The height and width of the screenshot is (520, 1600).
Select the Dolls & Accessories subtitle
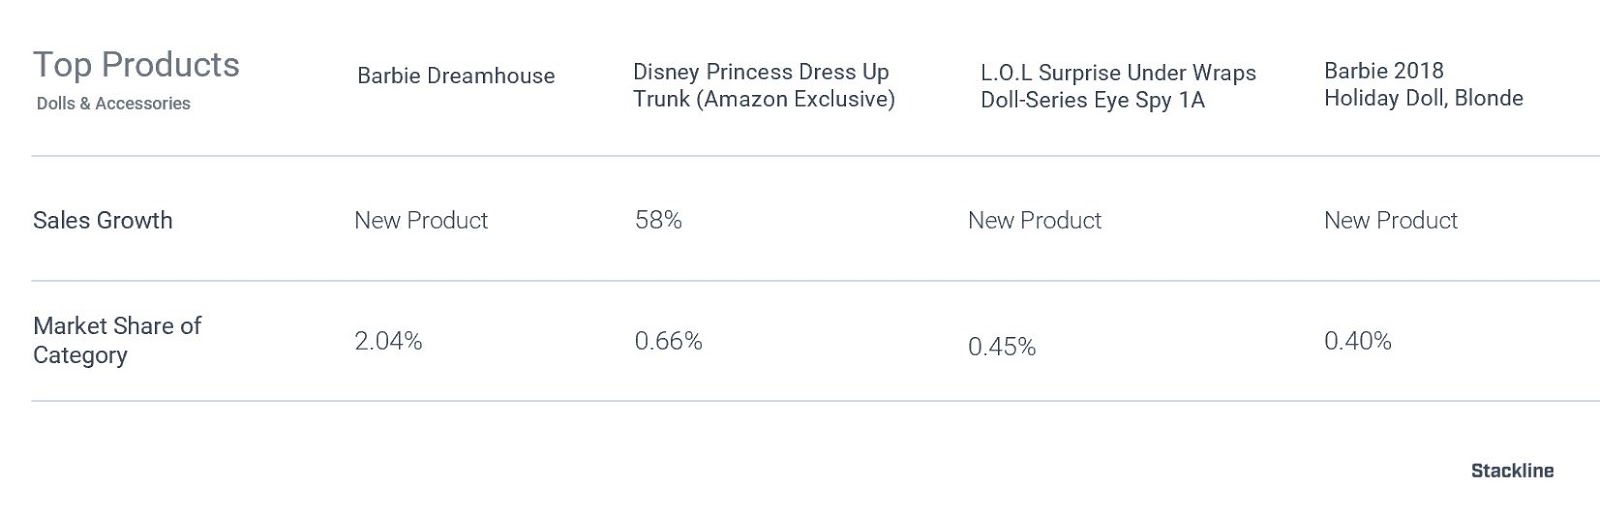click(x=113, y=103)
